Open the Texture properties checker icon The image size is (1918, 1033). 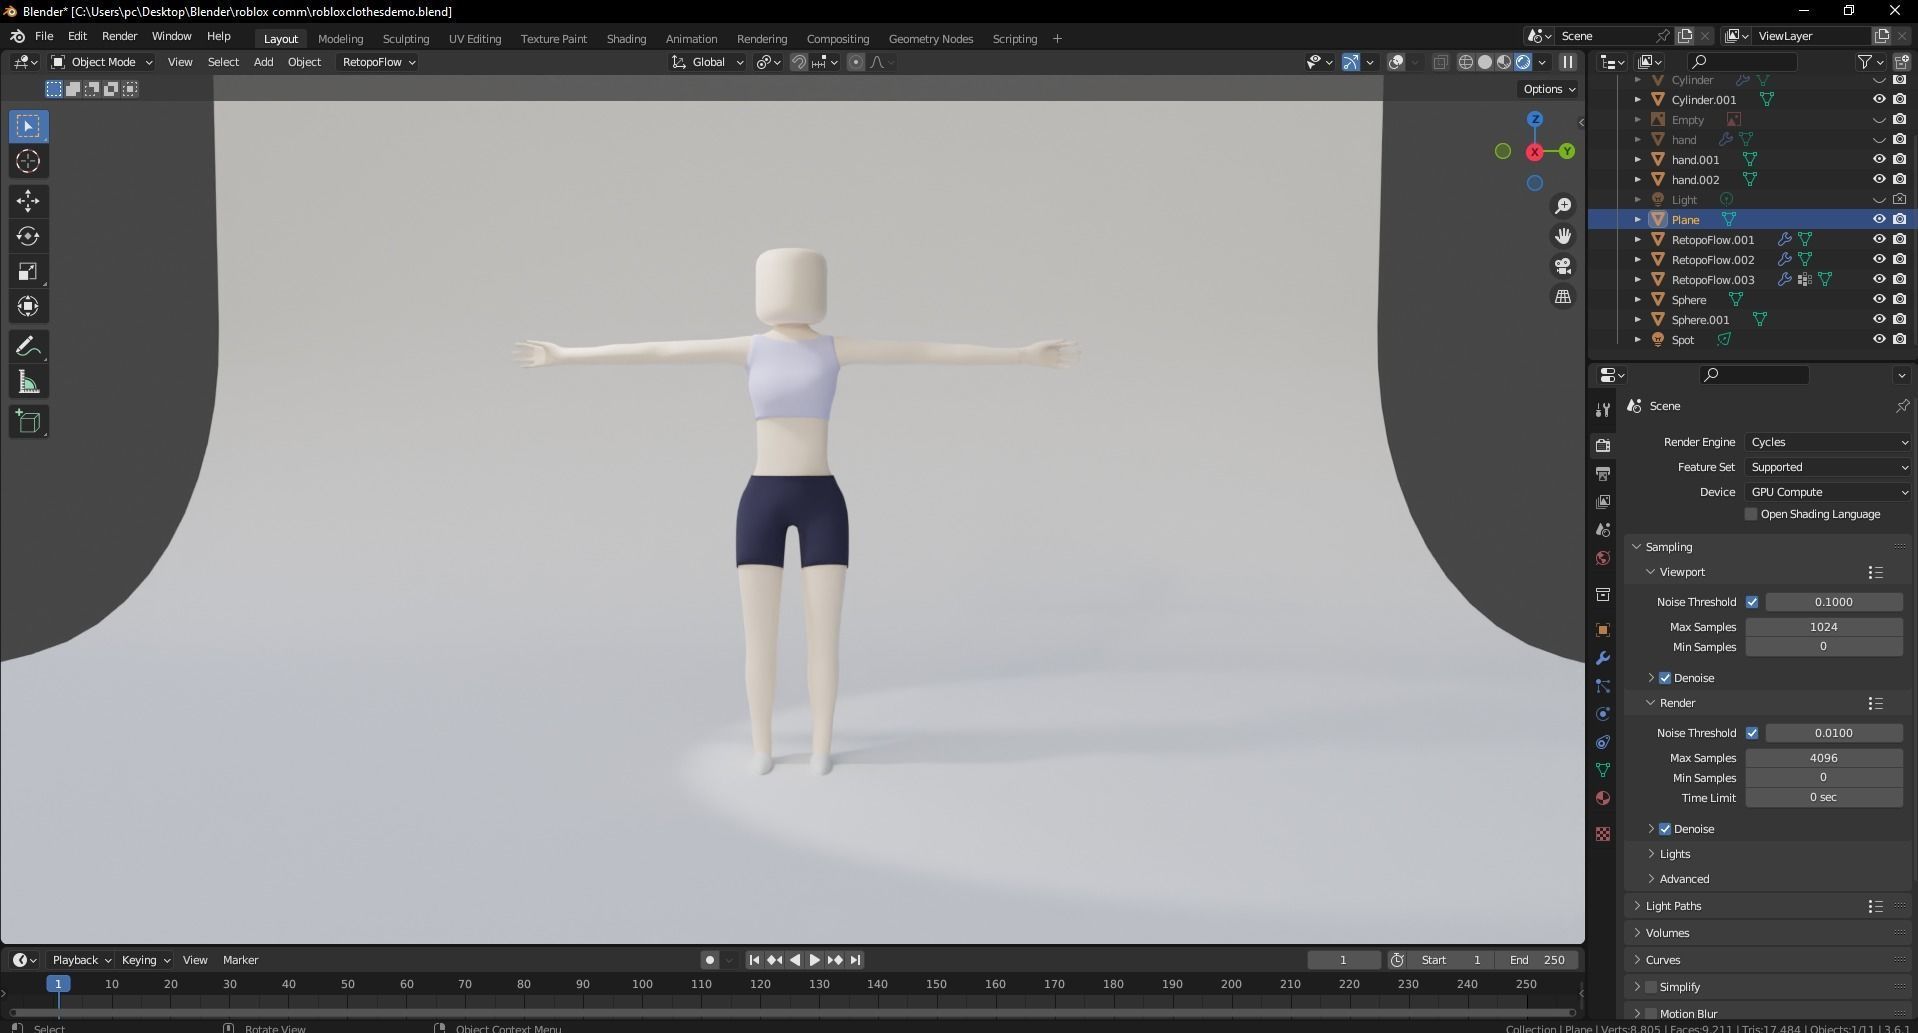click(x=1603, y=834)
